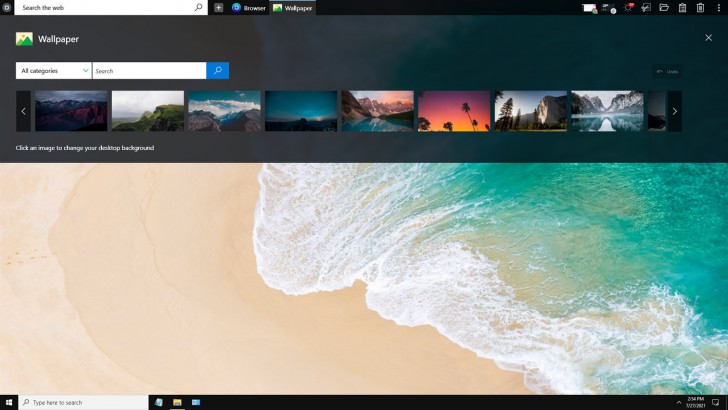The image size is (728, 410).
Task: Open the notification action center
Action: click(715, 402)
